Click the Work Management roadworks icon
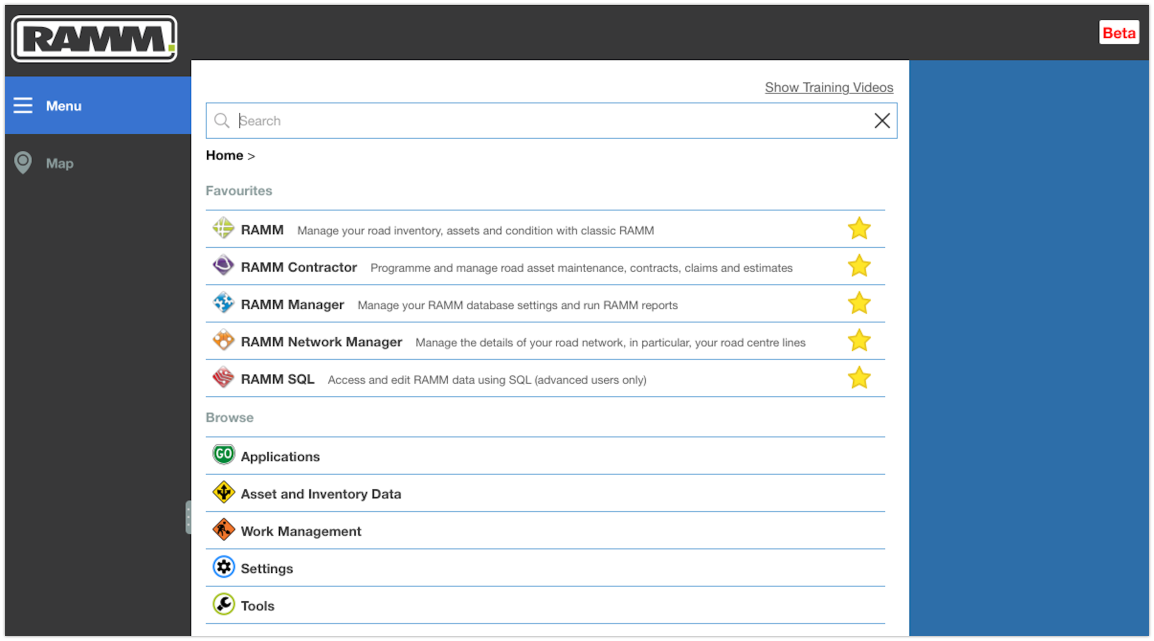Screen dimensions: 1154x641 [x=223, y=530]
